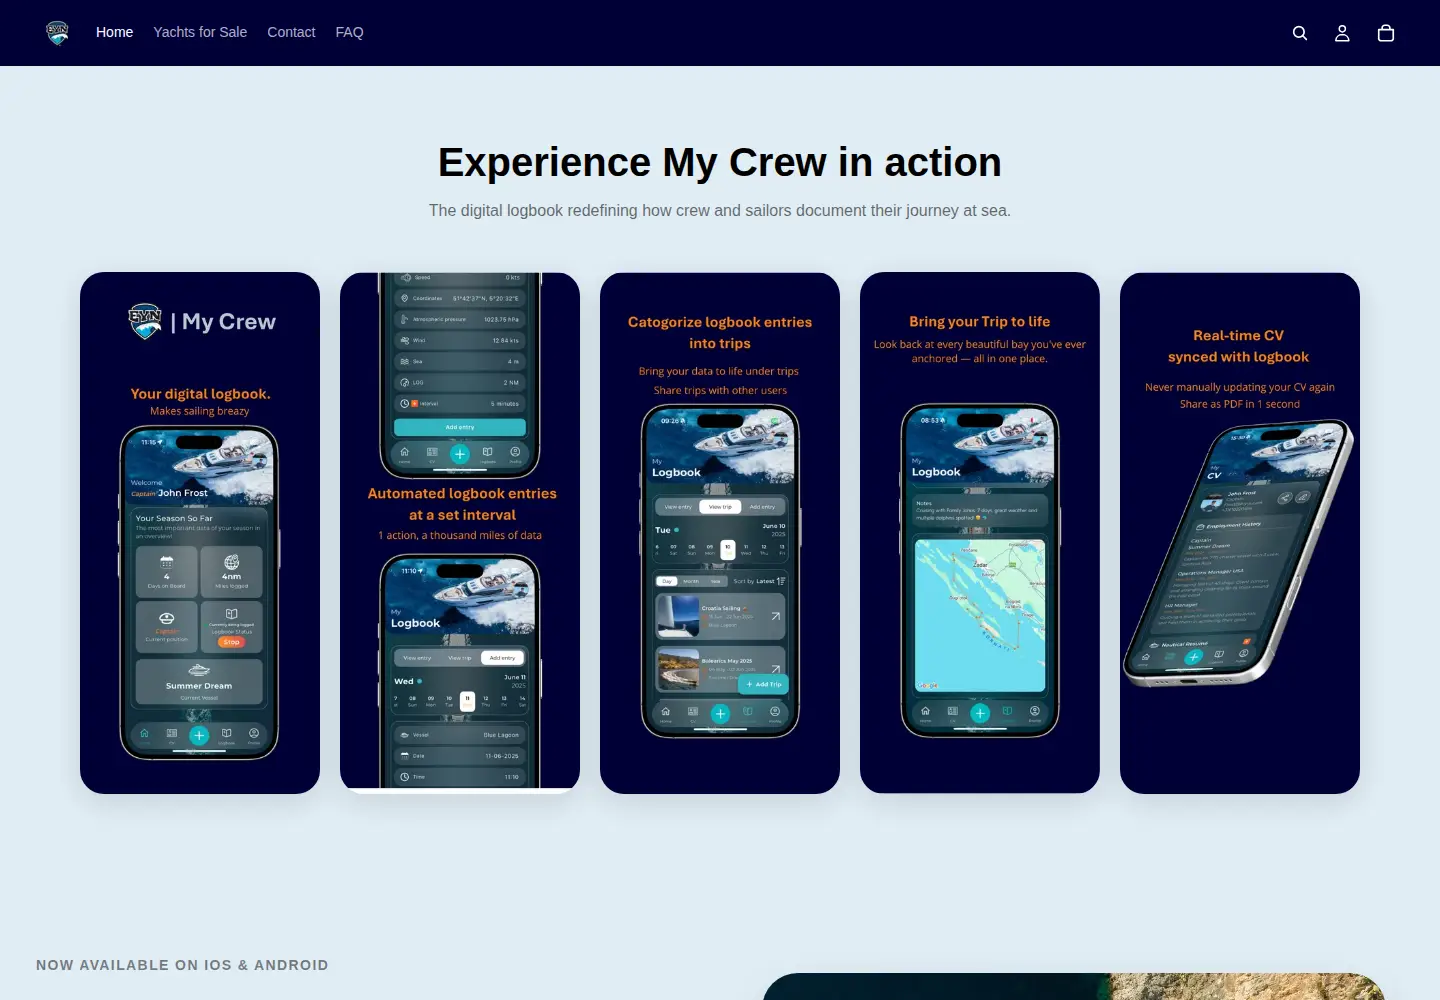Open the 'Bring your Trip to life' card
Viewport: 1440px width, 1000px height.
tap(980, 533)
